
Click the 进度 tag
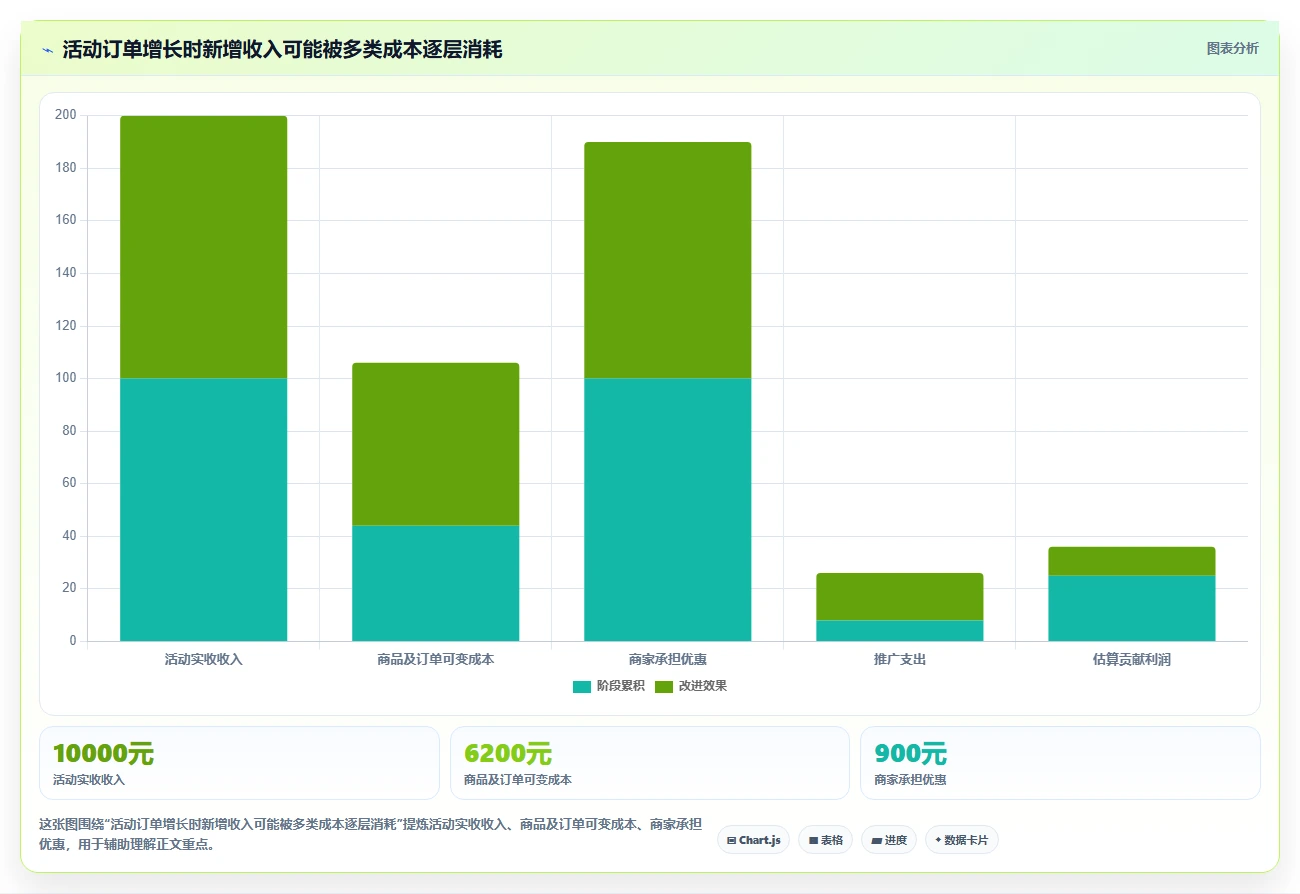(888, 840)
